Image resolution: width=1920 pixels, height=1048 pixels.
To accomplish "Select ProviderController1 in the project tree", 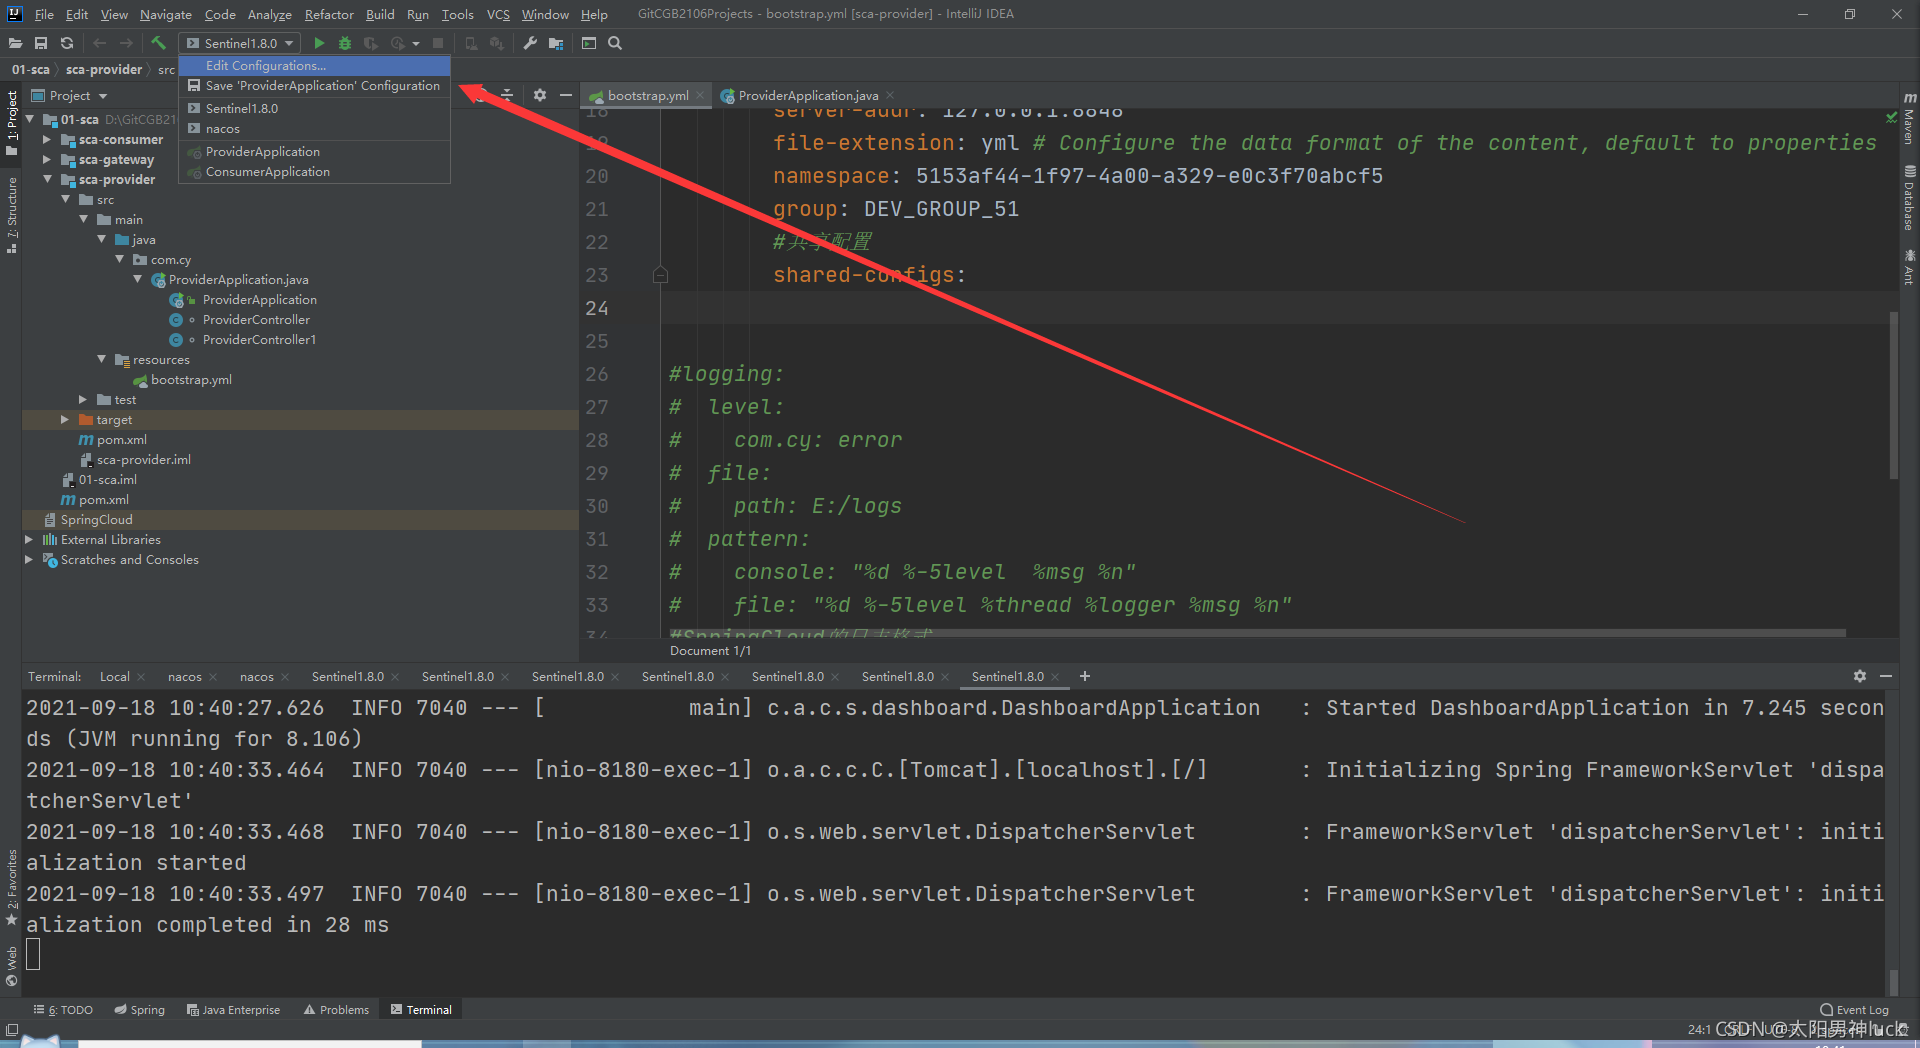I will tap(259, 340).
